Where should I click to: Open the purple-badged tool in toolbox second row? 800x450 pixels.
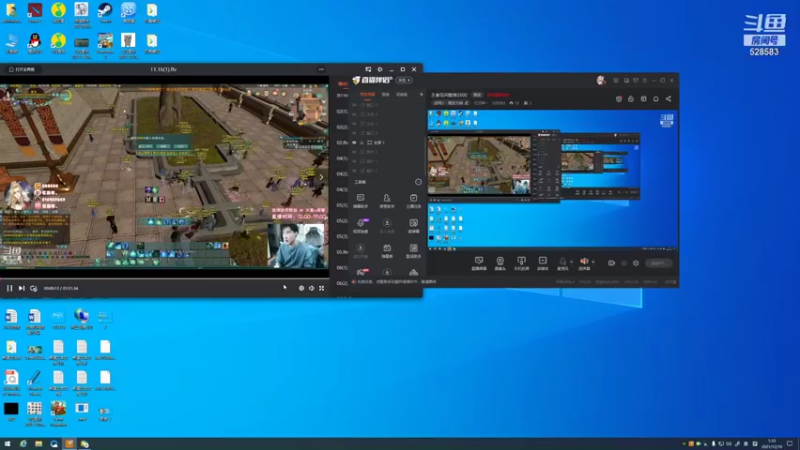[x=361, y=226]
